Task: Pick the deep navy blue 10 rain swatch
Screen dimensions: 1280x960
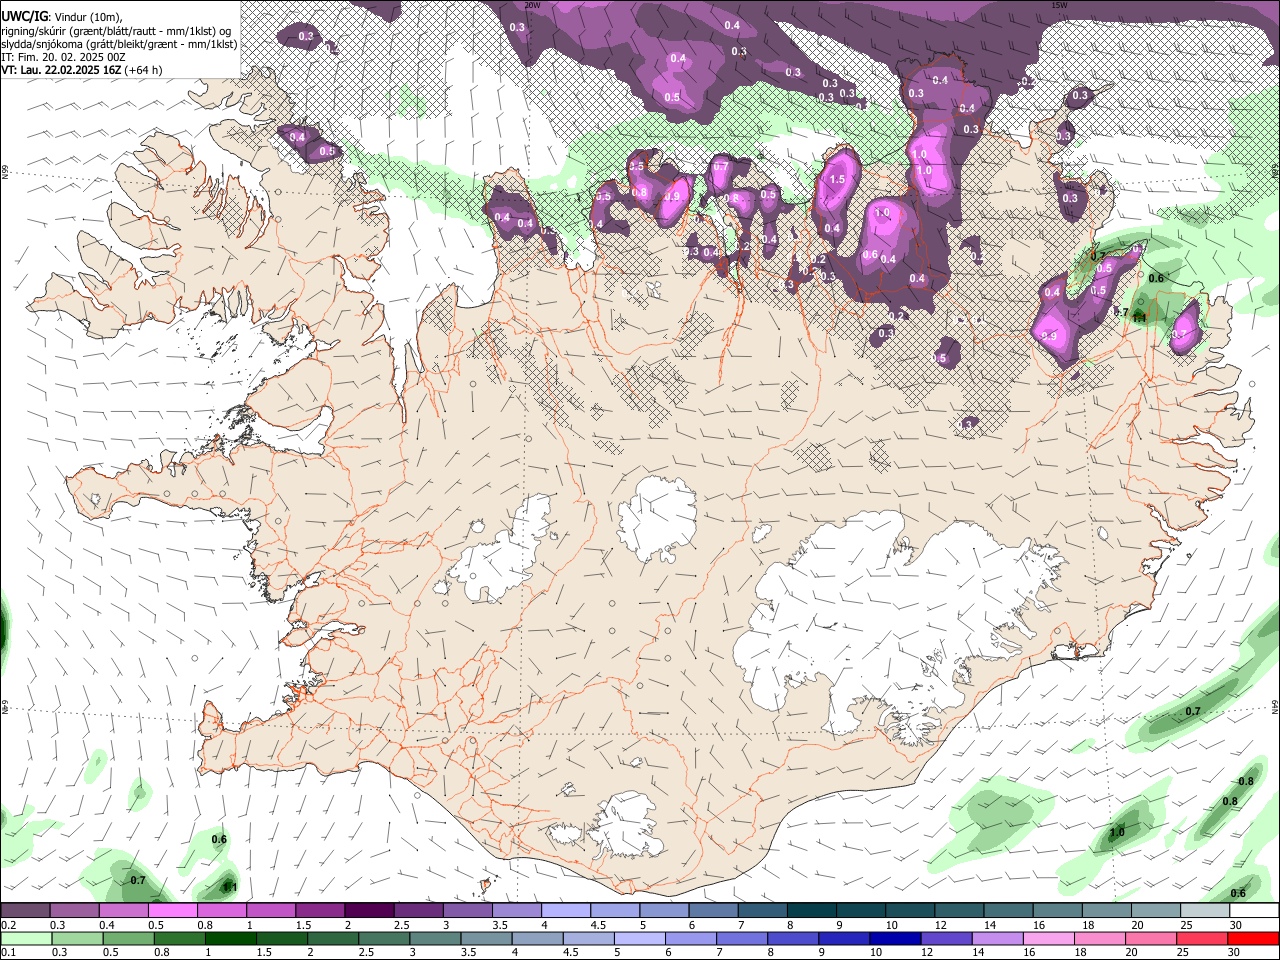Action: 893,938
